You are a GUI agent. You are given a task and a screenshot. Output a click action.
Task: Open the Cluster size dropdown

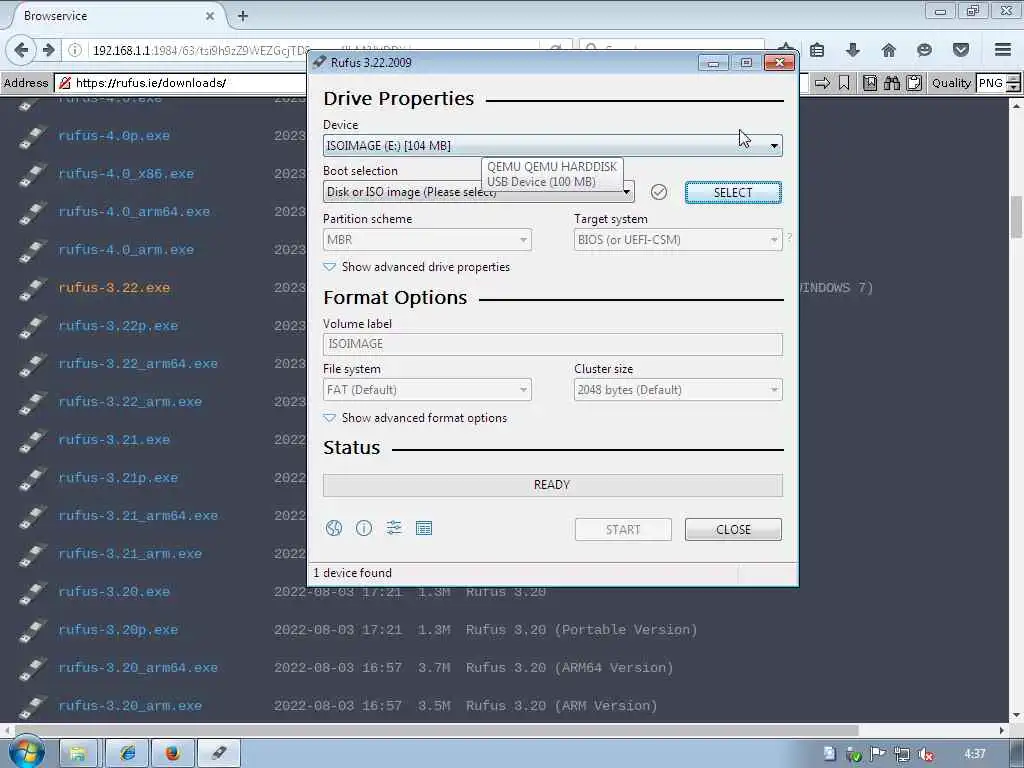click(678, 390)
